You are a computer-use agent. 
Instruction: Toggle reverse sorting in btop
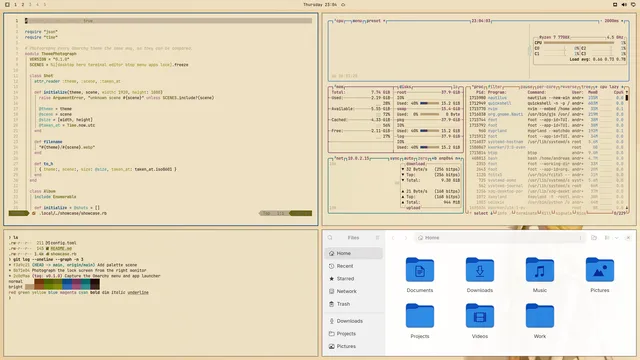569,87
